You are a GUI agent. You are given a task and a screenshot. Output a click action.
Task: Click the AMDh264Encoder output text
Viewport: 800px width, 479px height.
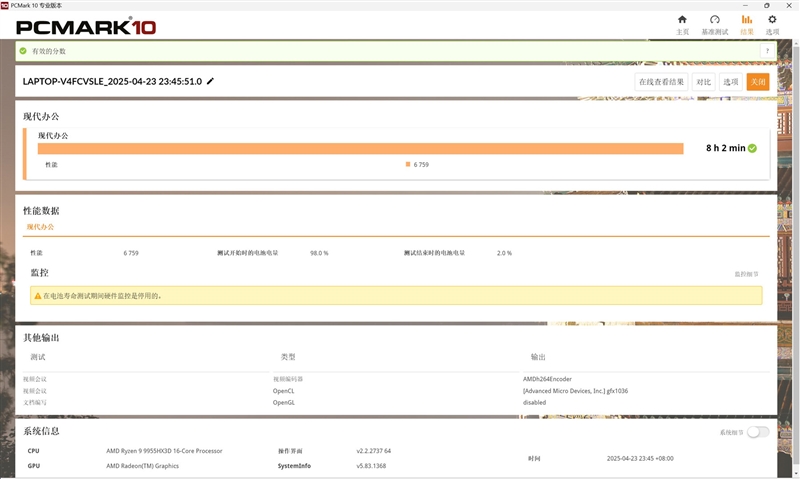point(547,379)
